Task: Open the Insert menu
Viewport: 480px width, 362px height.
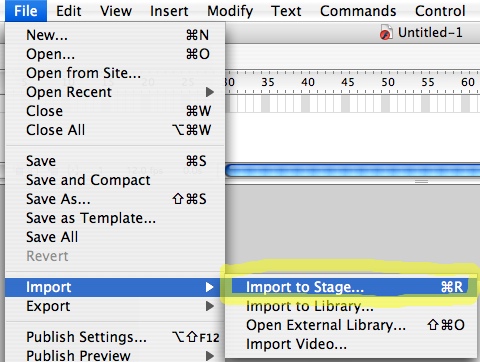Action: (169, 11)
